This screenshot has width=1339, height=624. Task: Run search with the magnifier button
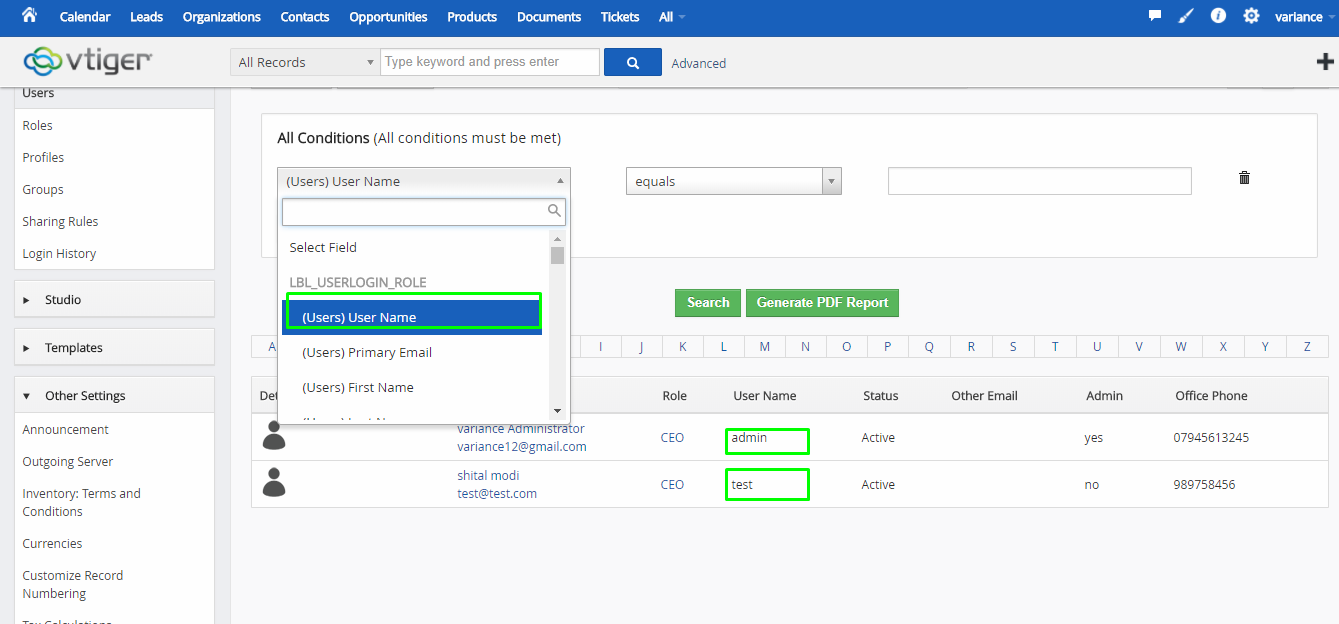click(633, 62)
